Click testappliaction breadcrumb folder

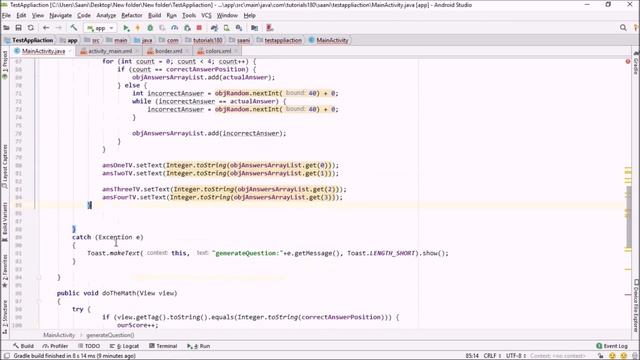click(279, 40)
